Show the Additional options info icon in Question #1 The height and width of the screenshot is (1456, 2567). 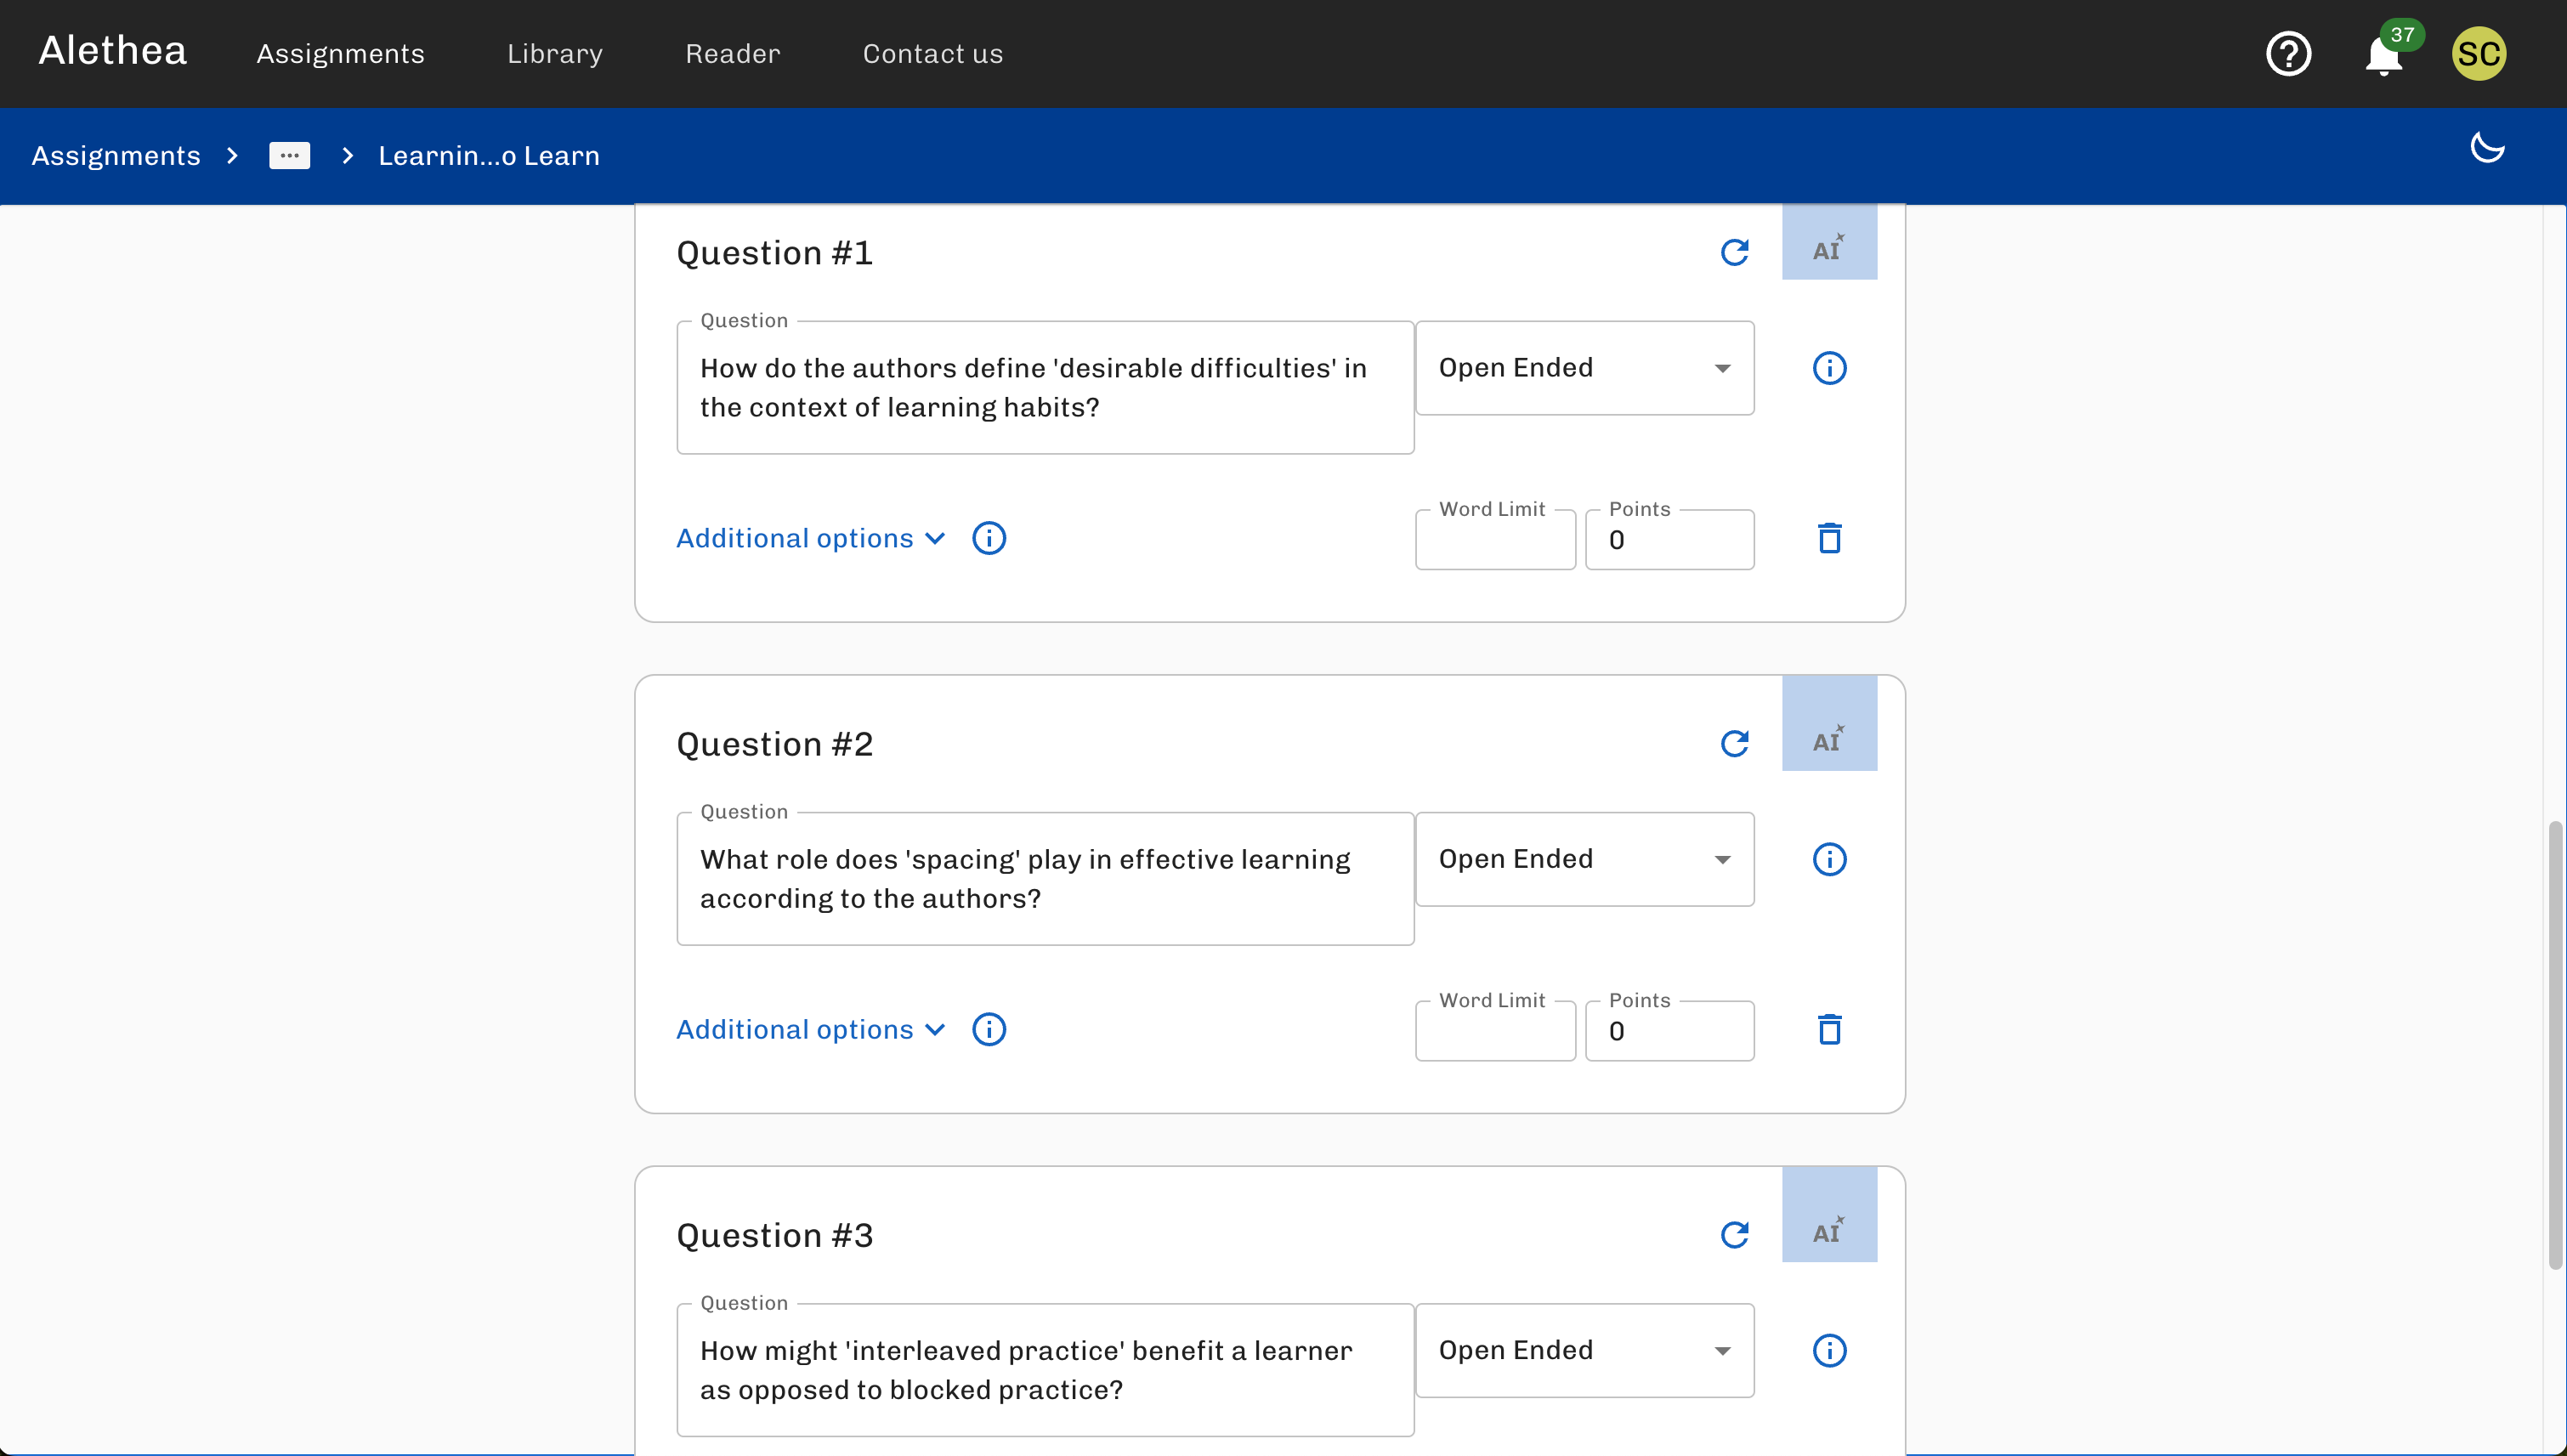(989, 538)
